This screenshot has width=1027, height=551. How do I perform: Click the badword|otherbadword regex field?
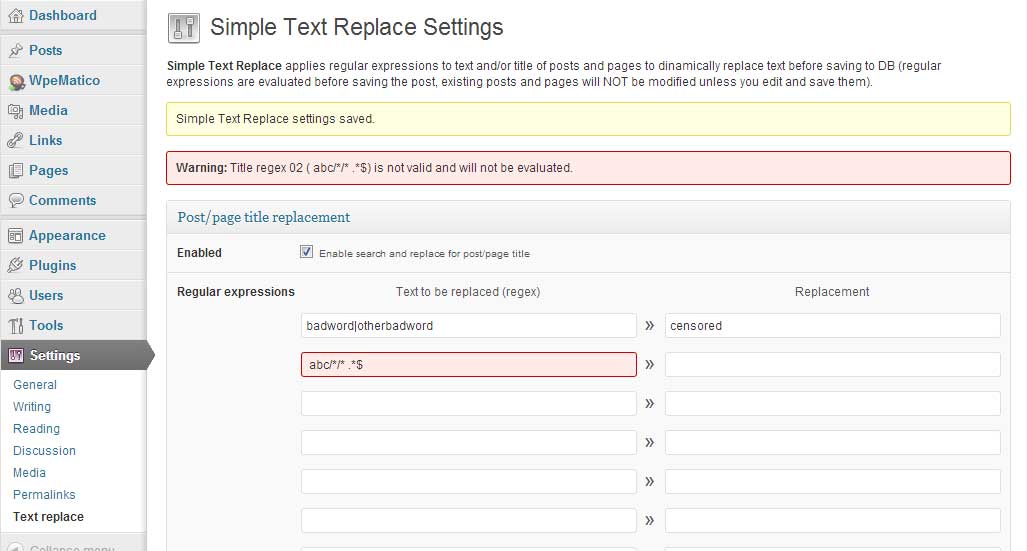coord(468,326)
